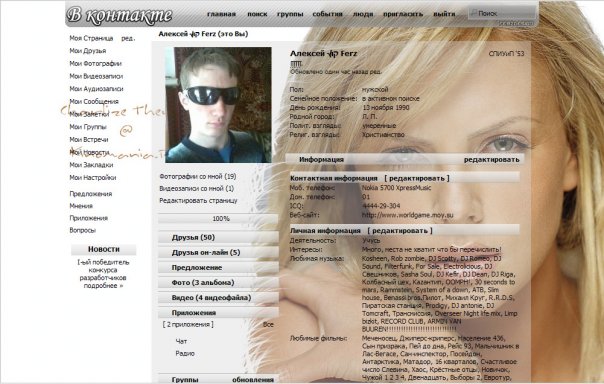Select пригласить in top navigation

pos(403,14)
